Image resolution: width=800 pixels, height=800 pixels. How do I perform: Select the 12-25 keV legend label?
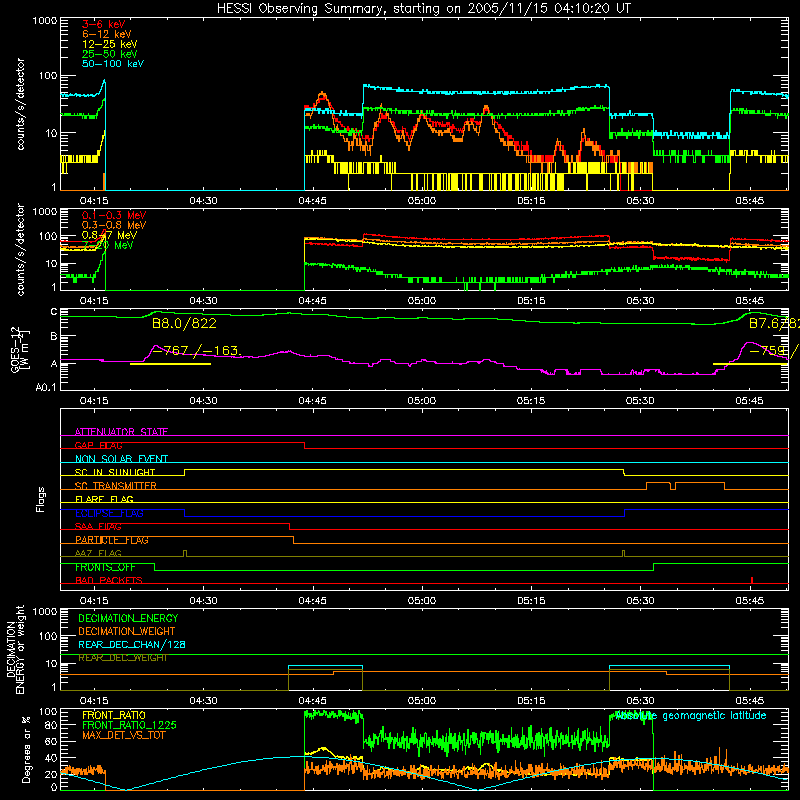click(x=110, y=44)
